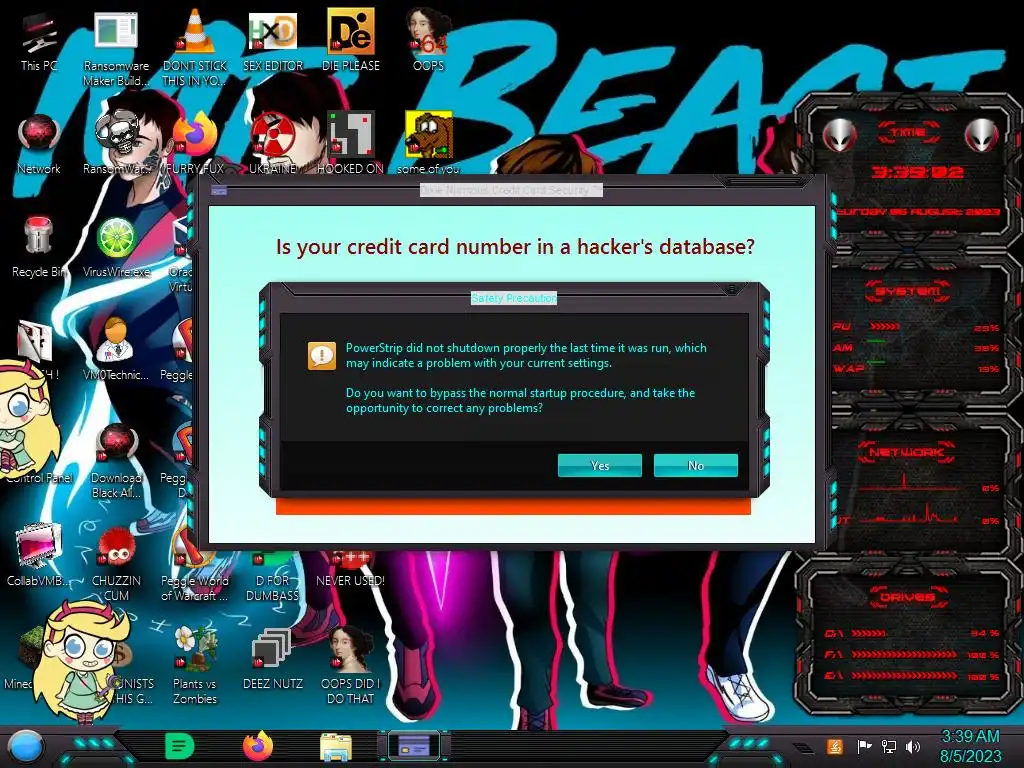Select the CHUZZIN CUM red fuzzball icon
Image resolution: width=1024 pixels, height=768 pixels.
(x=116, y=564)
